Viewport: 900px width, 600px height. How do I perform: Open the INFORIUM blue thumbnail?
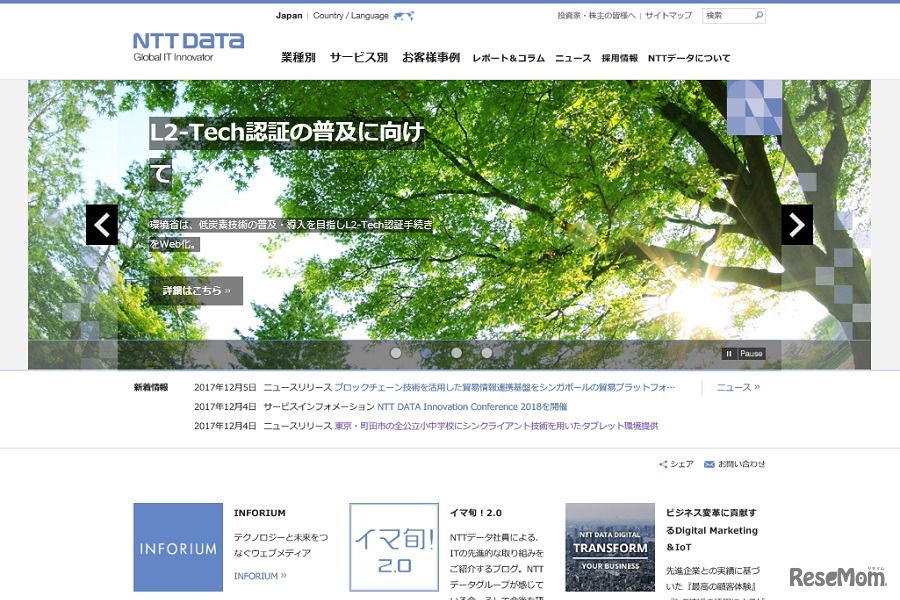[x=178, y=547]
